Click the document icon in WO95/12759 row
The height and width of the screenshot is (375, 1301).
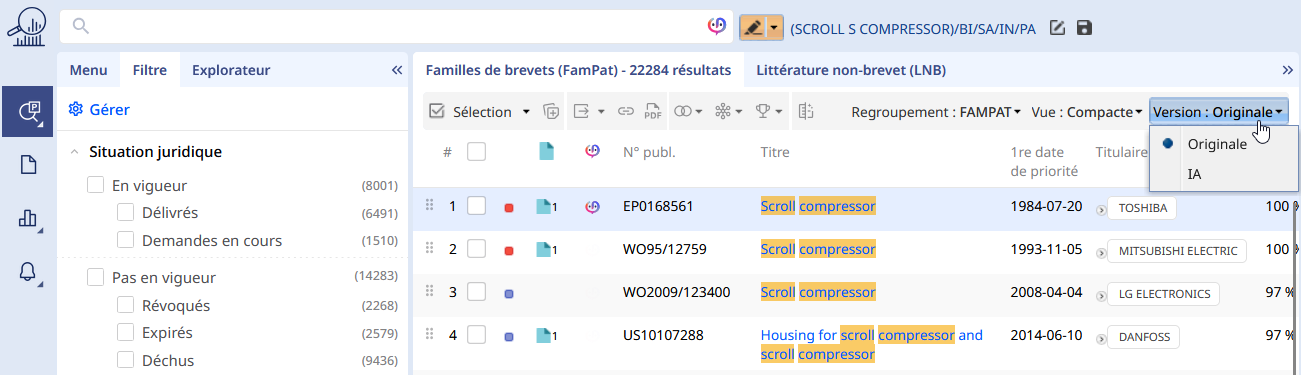click(543, 250)
